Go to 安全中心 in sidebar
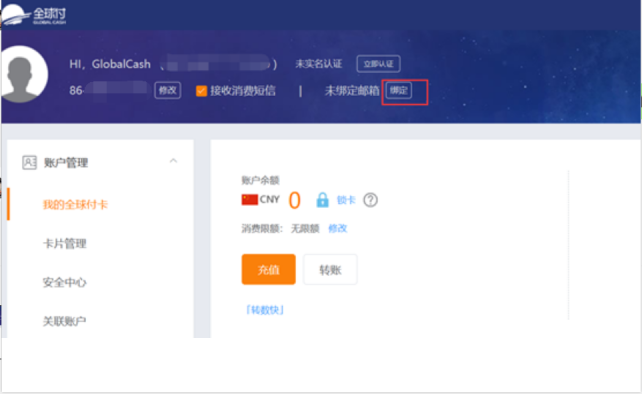The height and width of the screenshot is (394, 642). [x=65, y=282]
